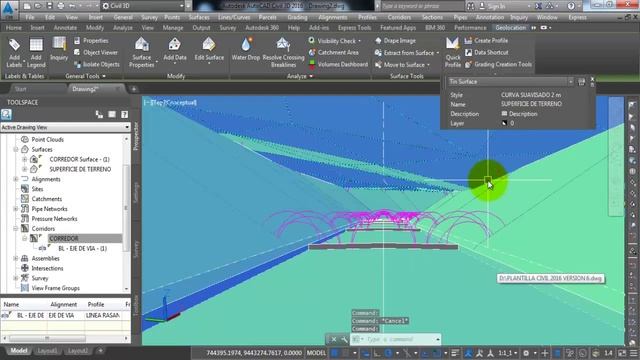Select the Pipe Networks node
Image resolution: width=640 pixels, height=360 pixels.
pos(49,209)
